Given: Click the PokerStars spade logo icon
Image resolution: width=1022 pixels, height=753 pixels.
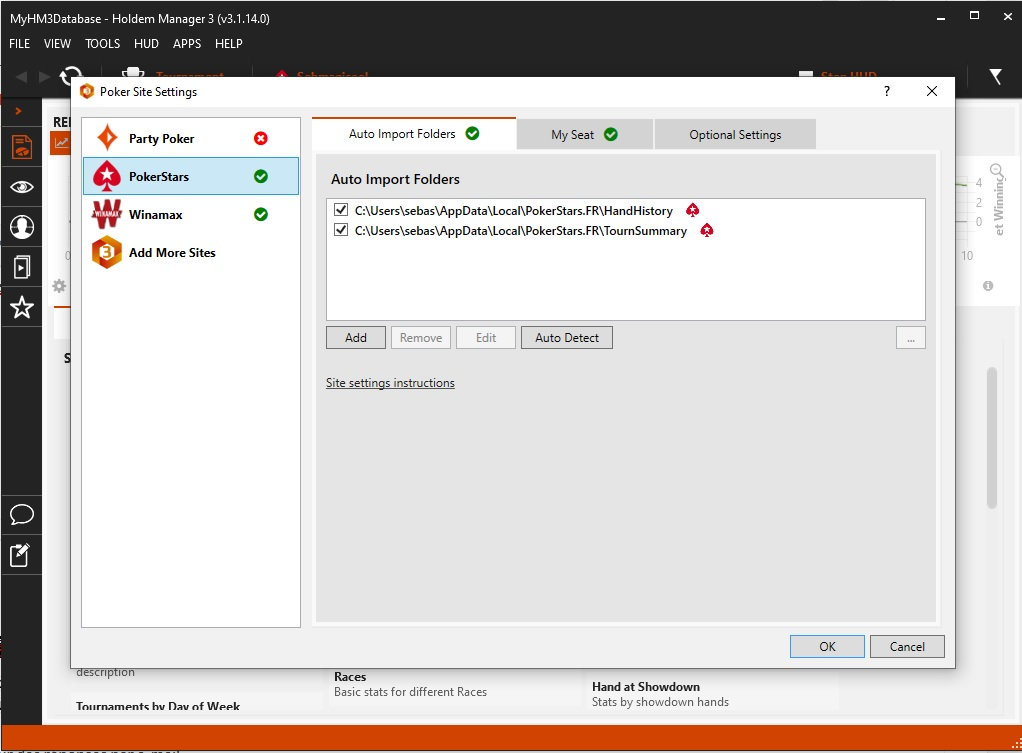Looking at the screenshot, I should pos(107,176).
